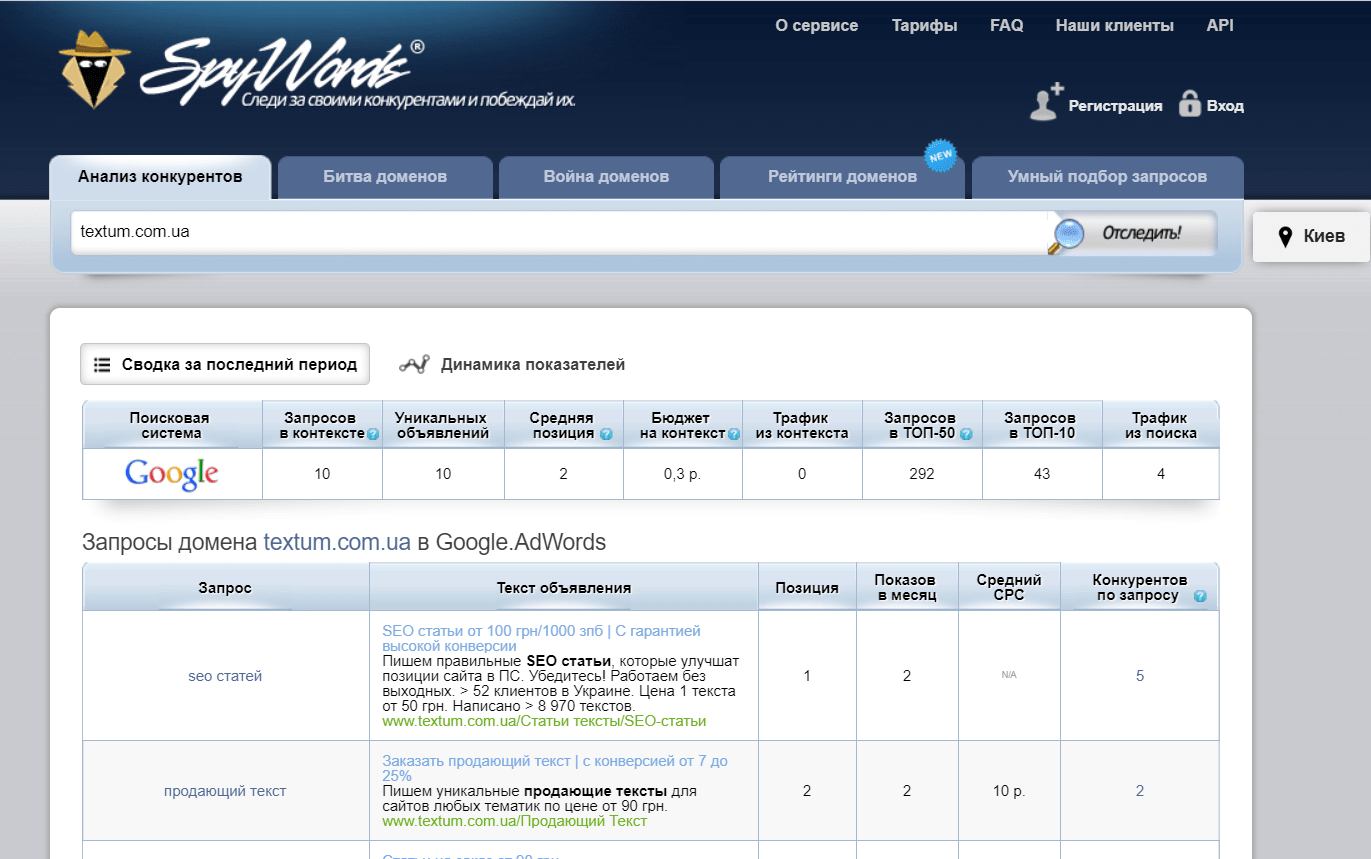
Task: Click the registration user icon
Action: coord(1046,103)
